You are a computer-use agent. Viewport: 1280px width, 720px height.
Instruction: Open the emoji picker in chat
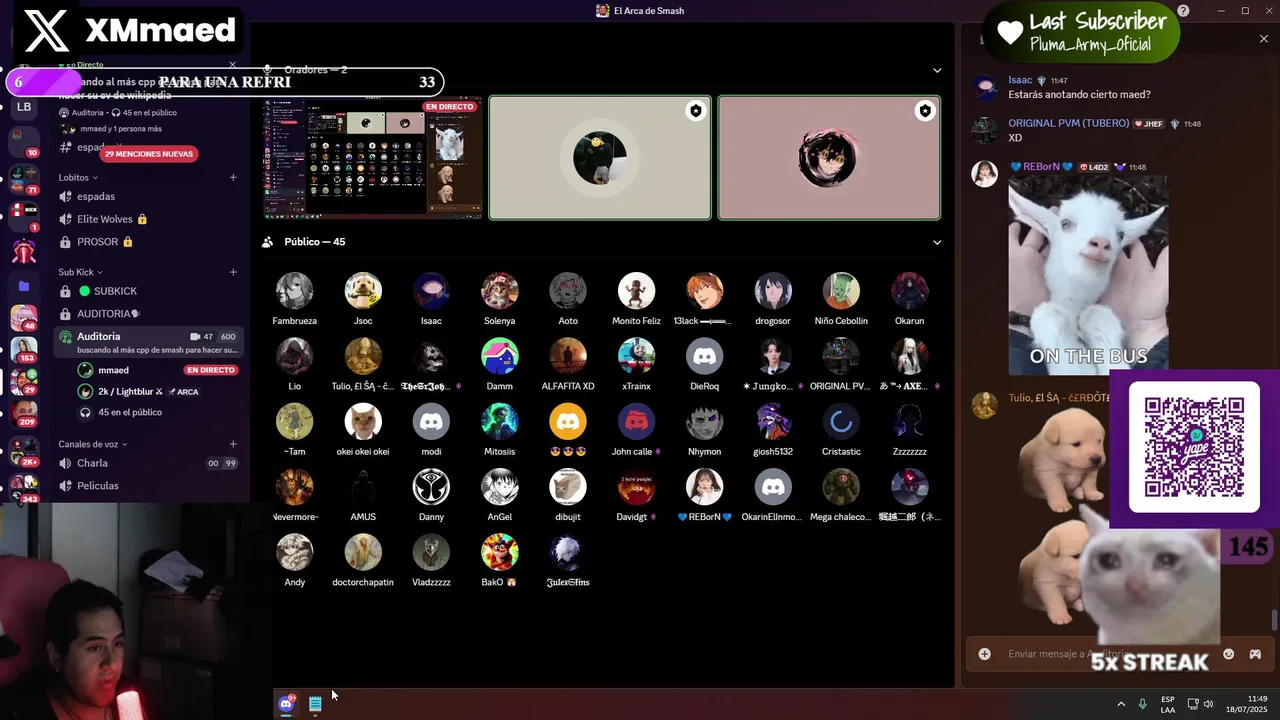(1228, 654)
